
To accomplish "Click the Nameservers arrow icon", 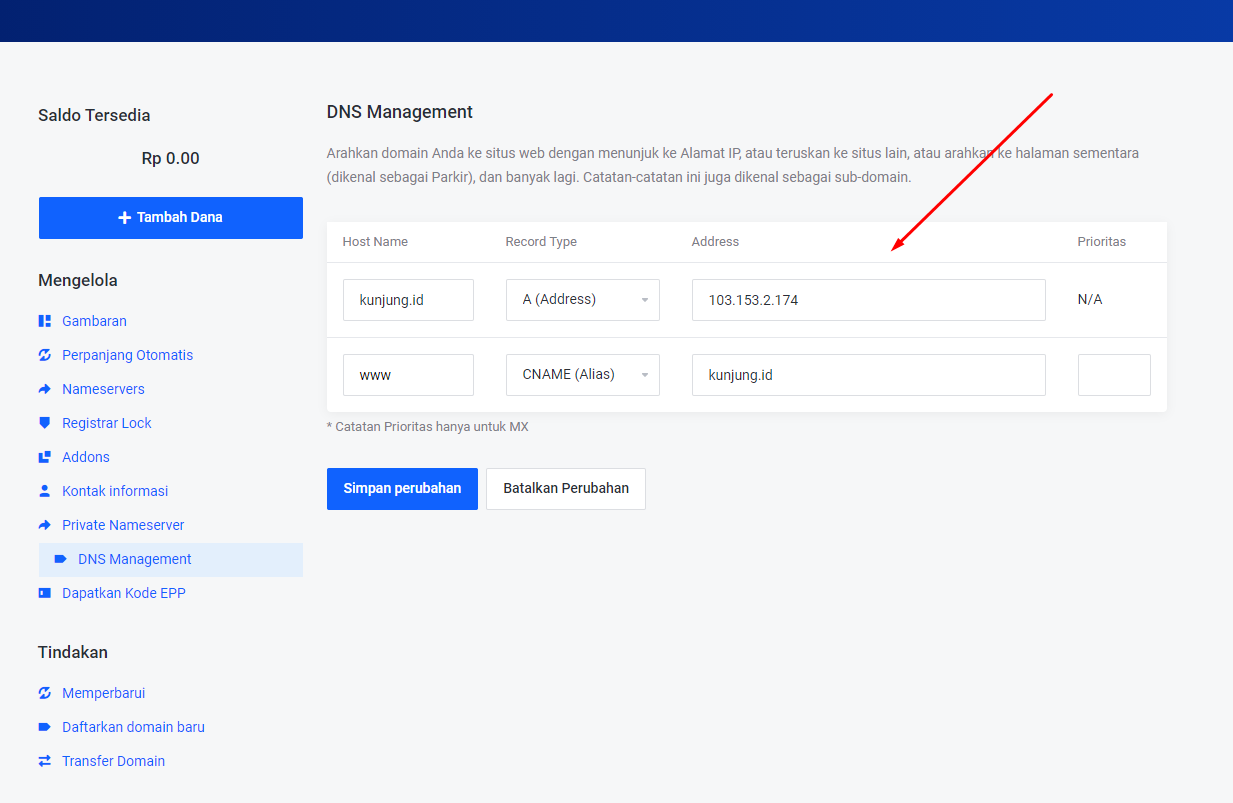I will click(44, 389).
